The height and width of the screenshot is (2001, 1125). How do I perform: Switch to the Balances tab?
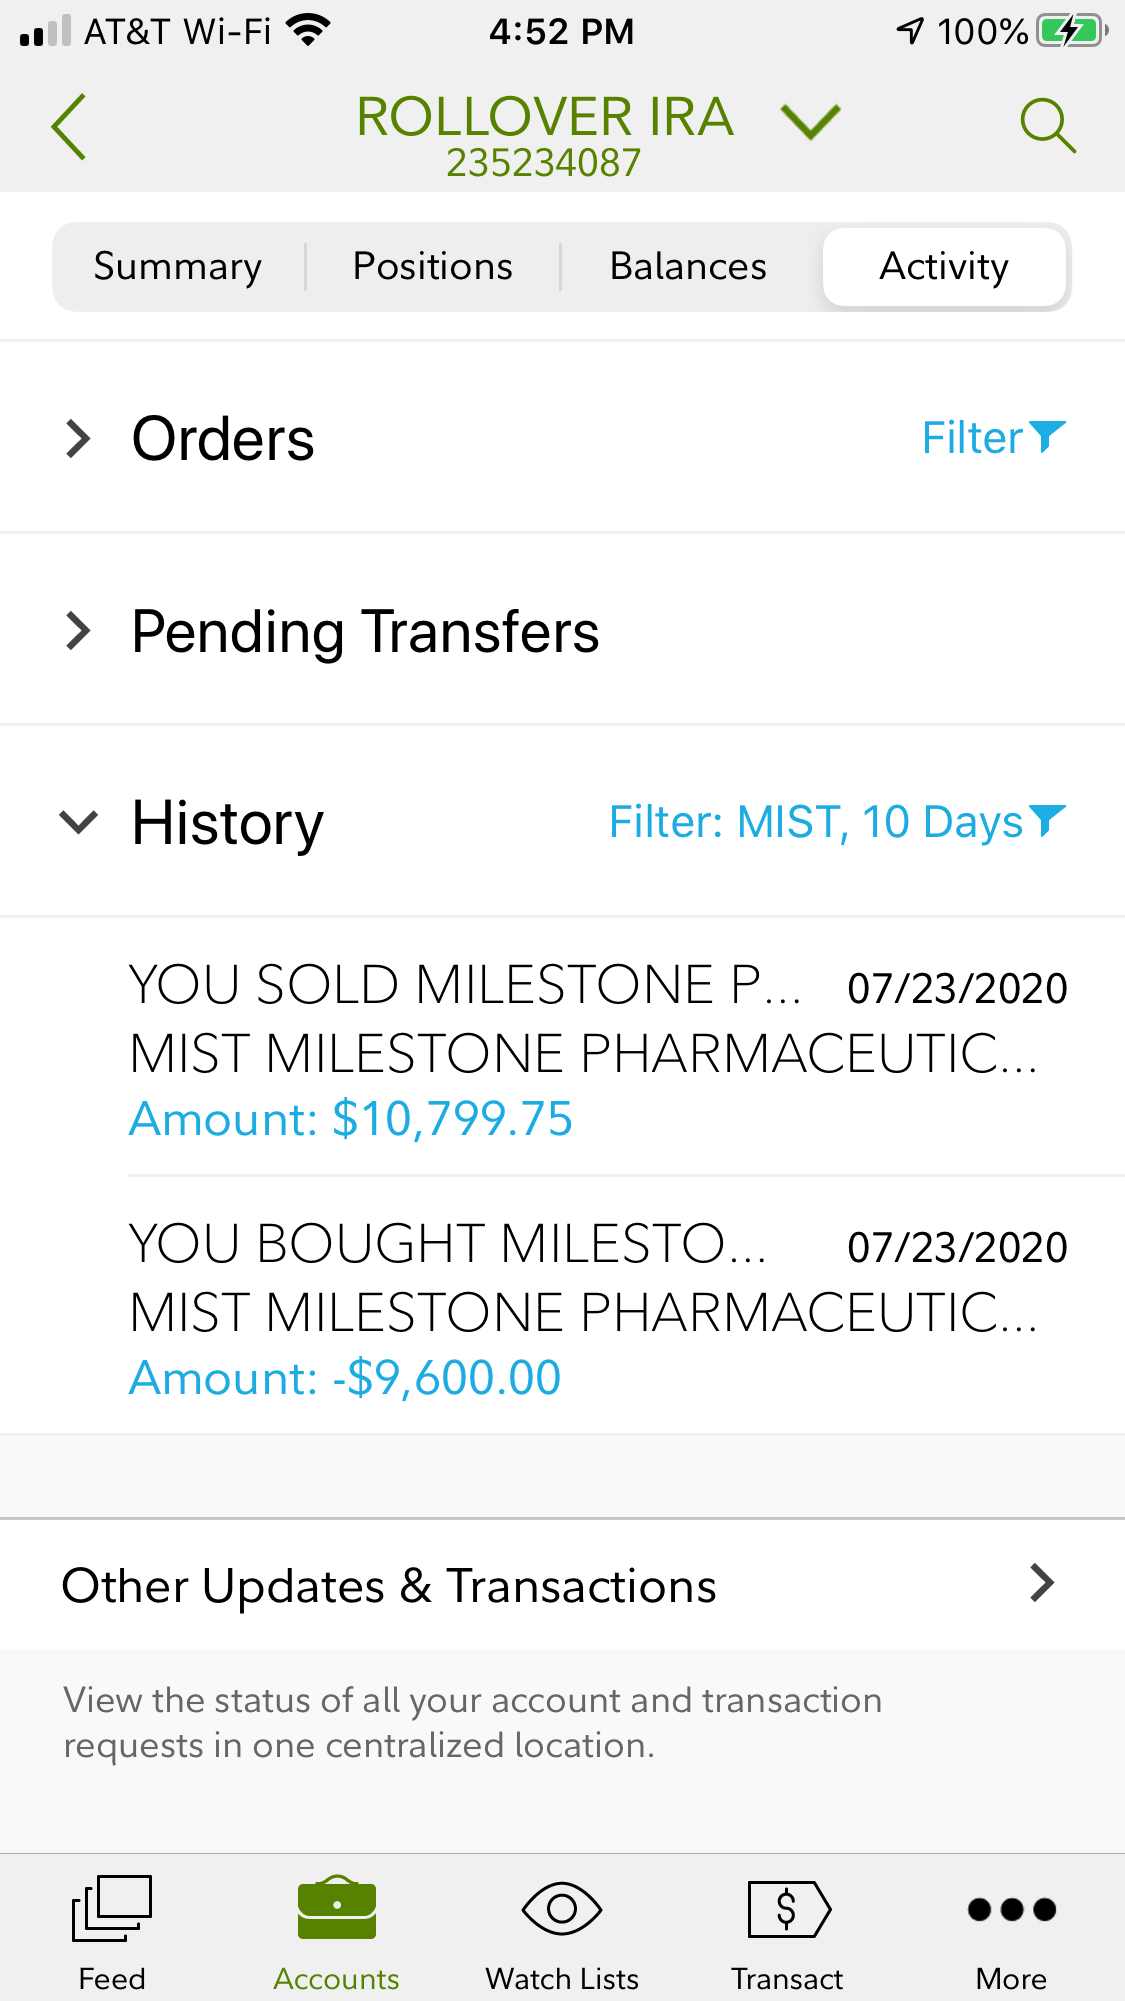(688, 267)
